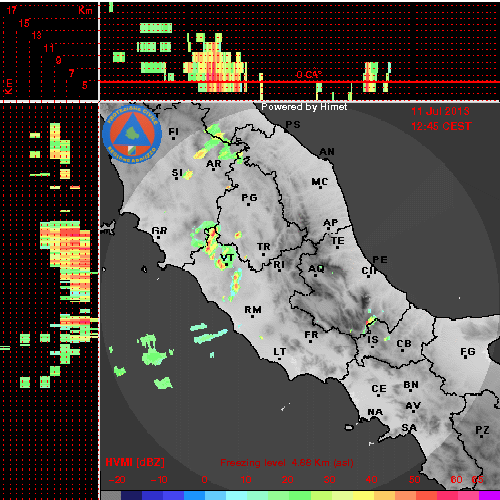The image size is (500, 500).
Task: Click the PG city marker
Action: coord(248,204)
